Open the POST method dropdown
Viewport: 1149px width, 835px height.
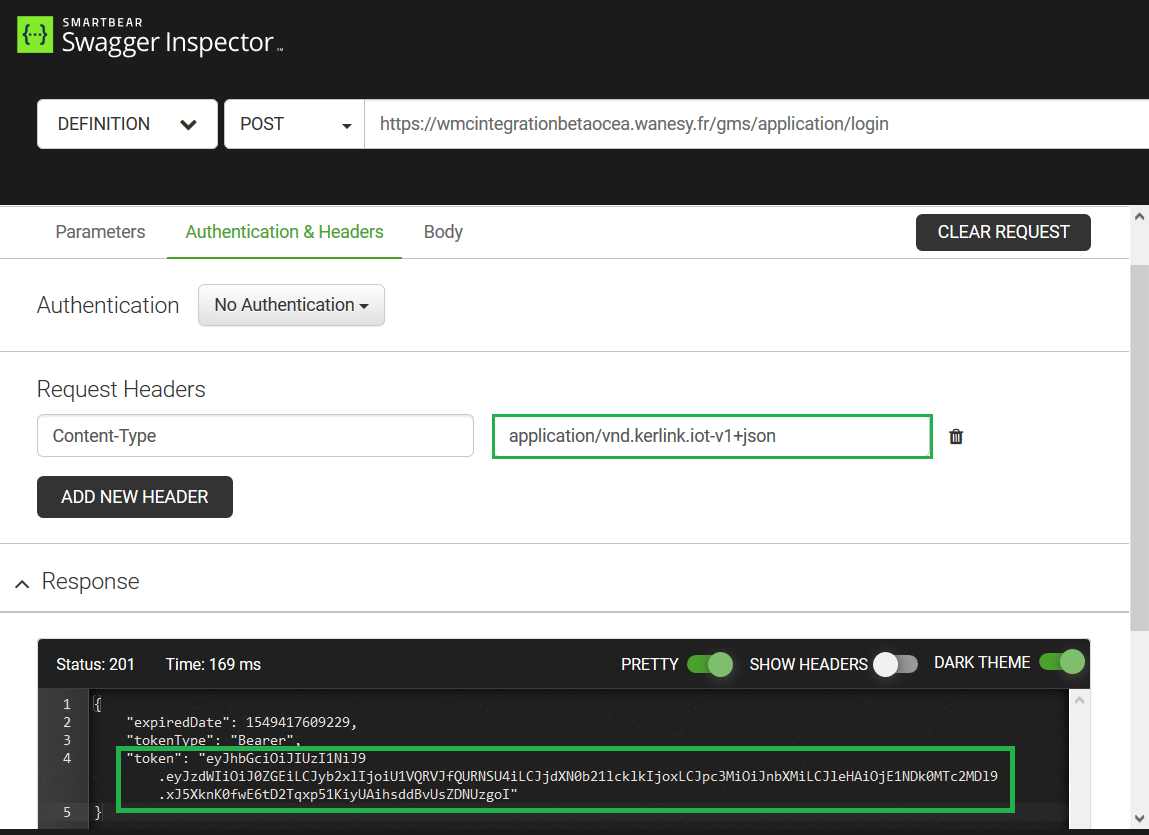tap(294, 125)
